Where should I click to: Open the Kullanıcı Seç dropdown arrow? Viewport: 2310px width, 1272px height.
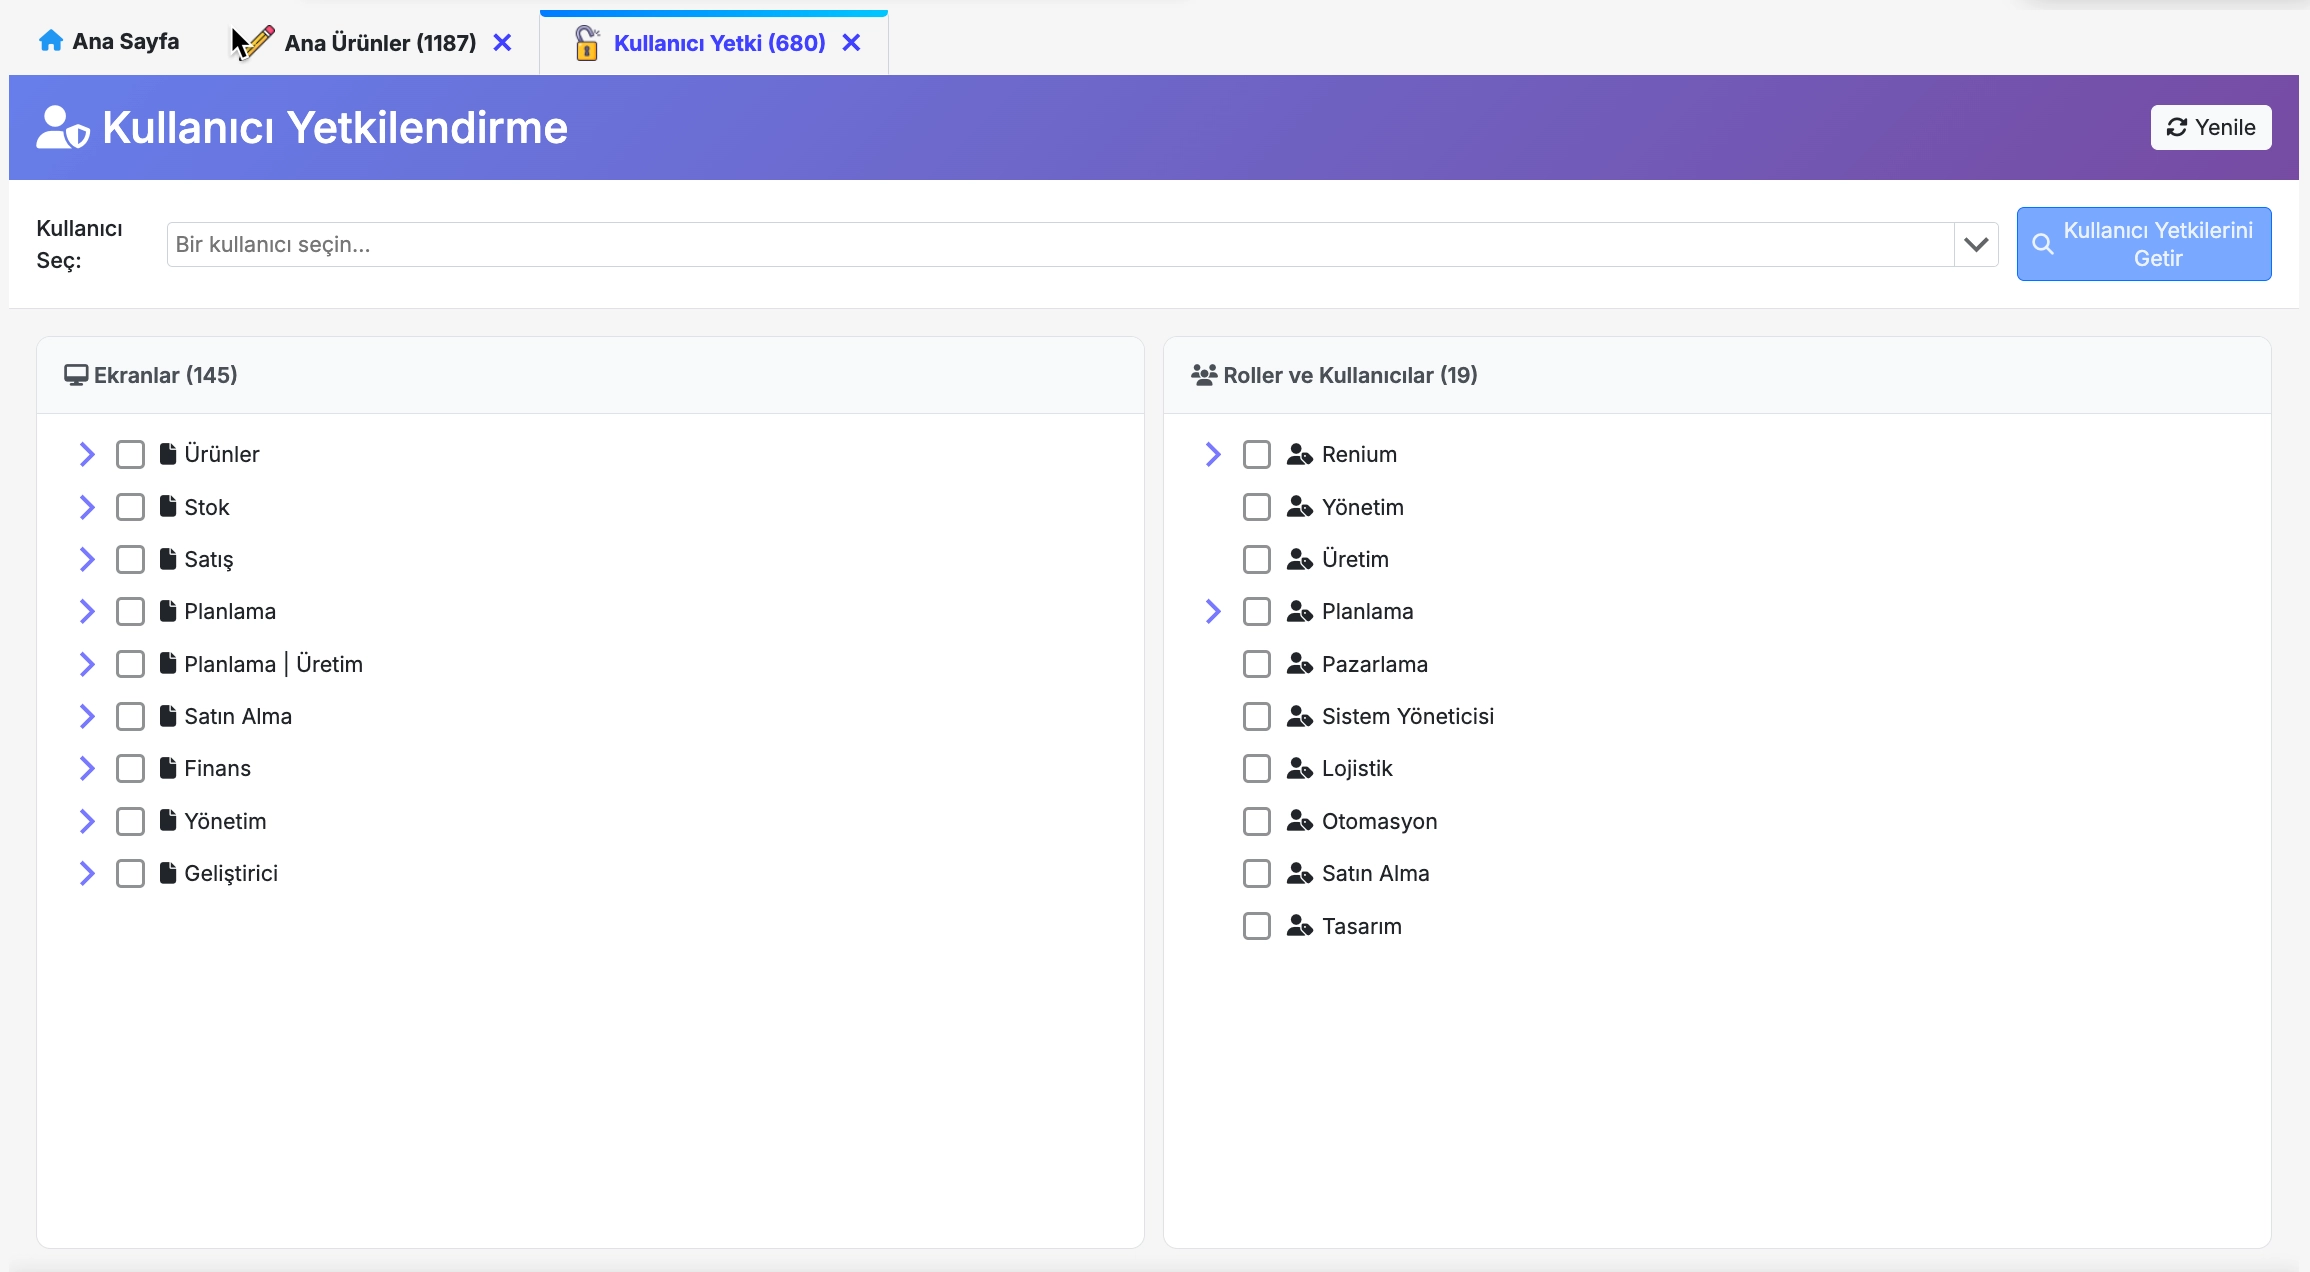point(1975,245)
